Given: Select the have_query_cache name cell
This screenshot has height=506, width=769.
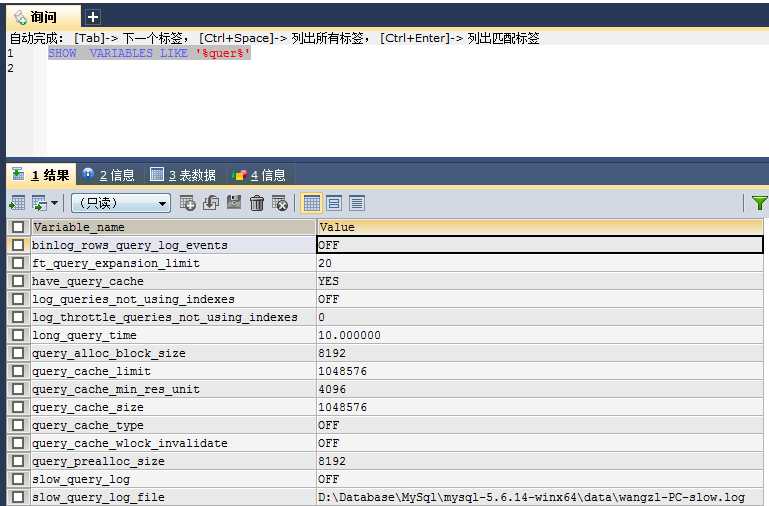Looking at the screenshot, I should point(173,281).
